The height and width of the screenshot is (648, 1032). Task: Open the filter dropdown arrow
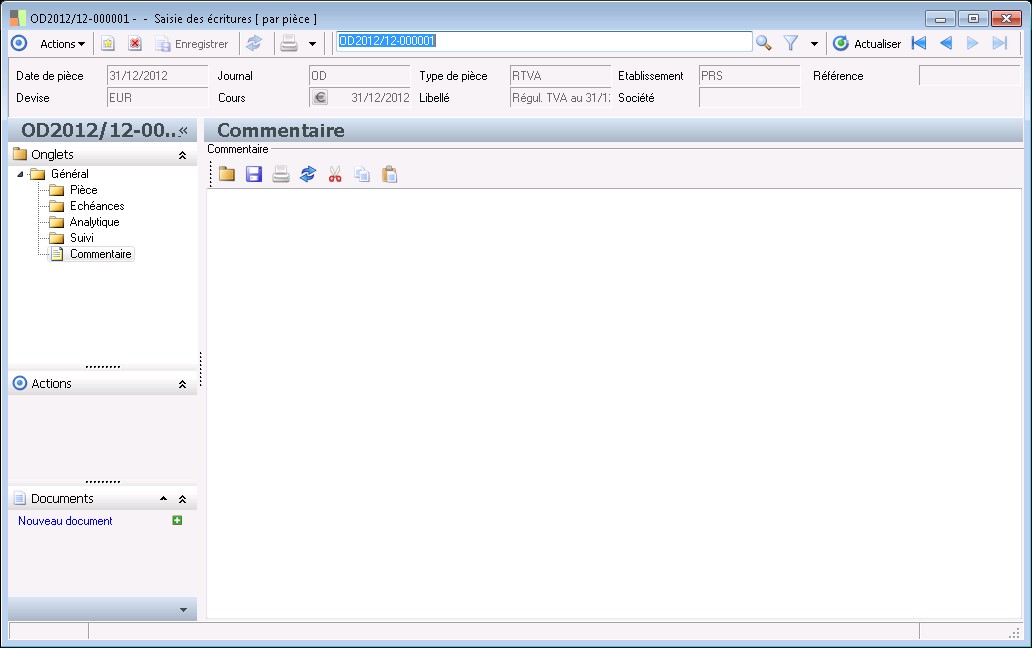click(814, 44)
